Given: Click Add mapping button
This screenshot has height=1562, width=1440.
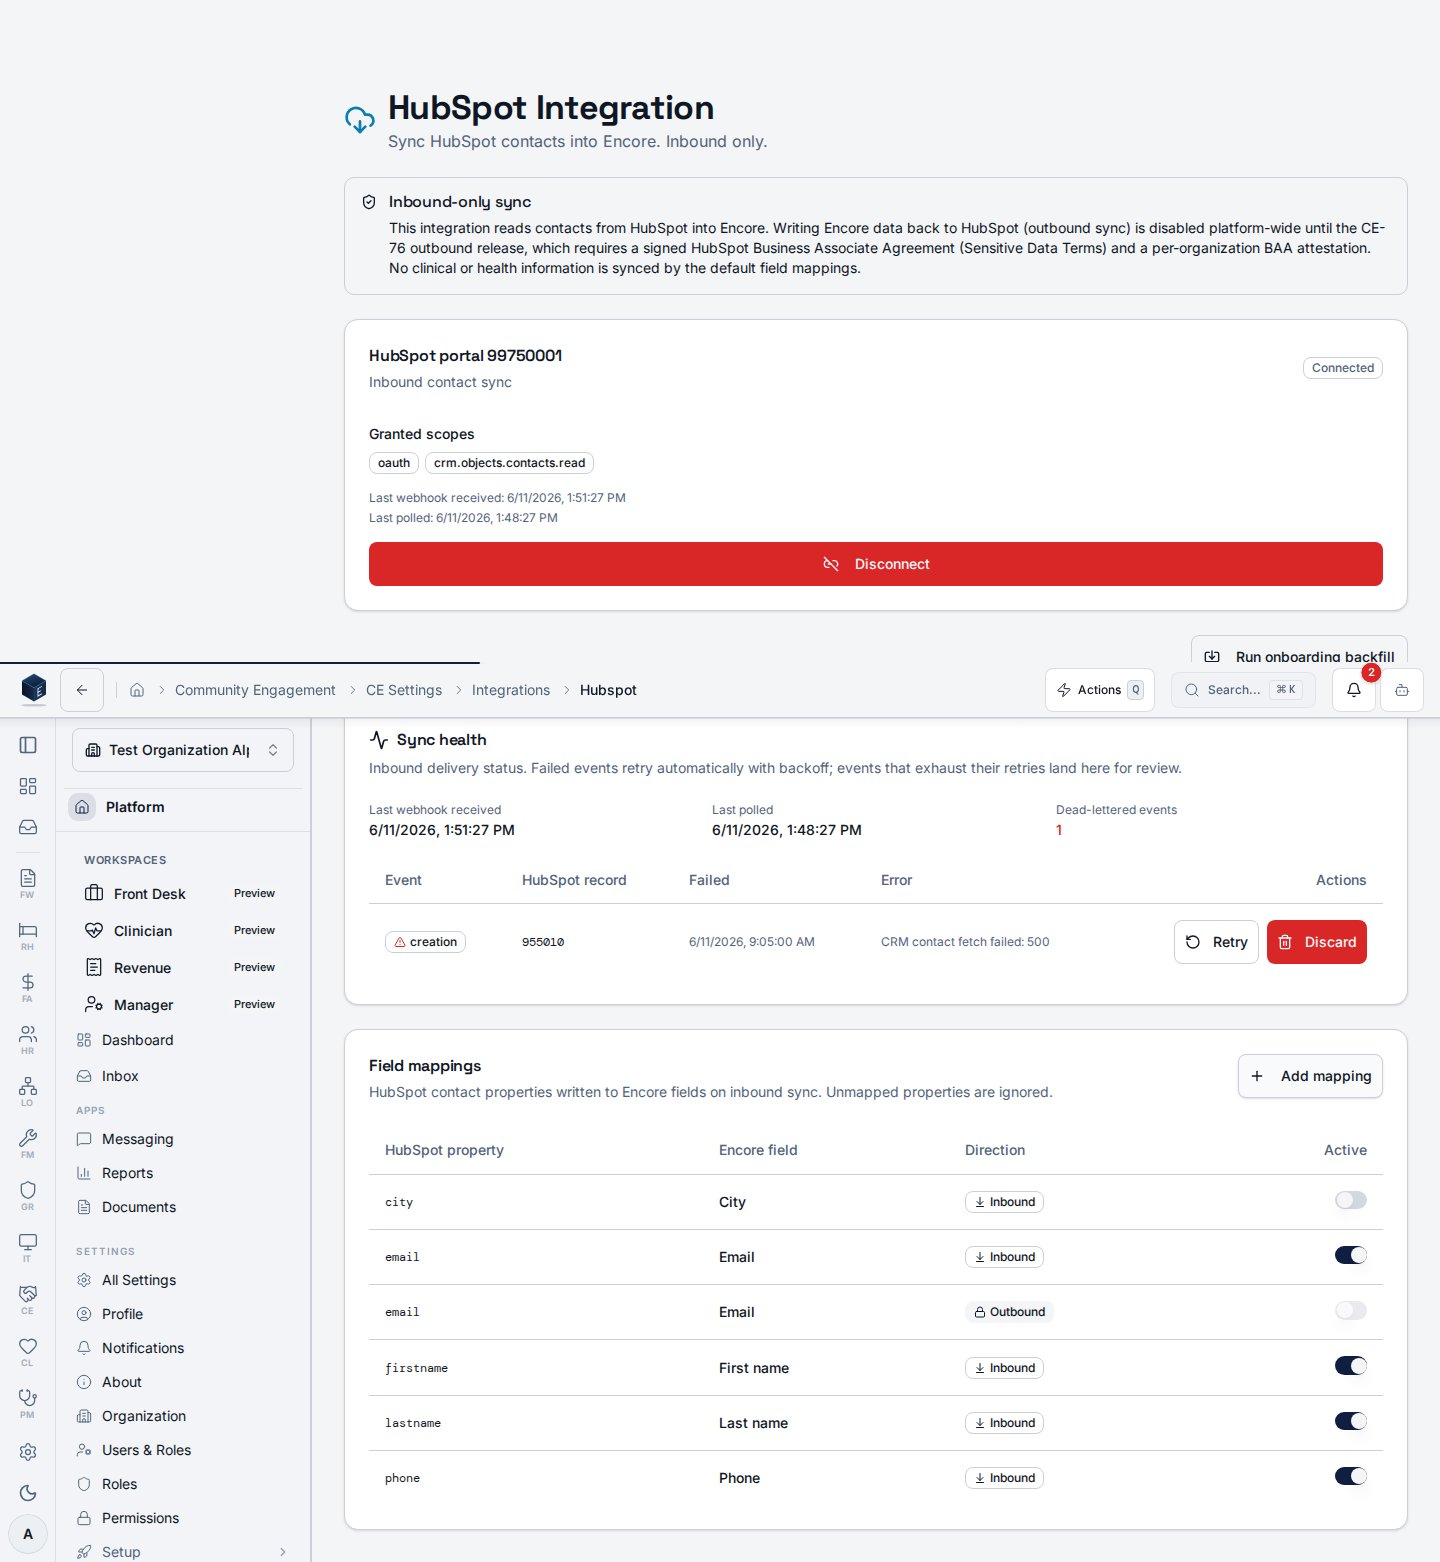Looking at the screenshot, I should (x=1310, y=1076).
